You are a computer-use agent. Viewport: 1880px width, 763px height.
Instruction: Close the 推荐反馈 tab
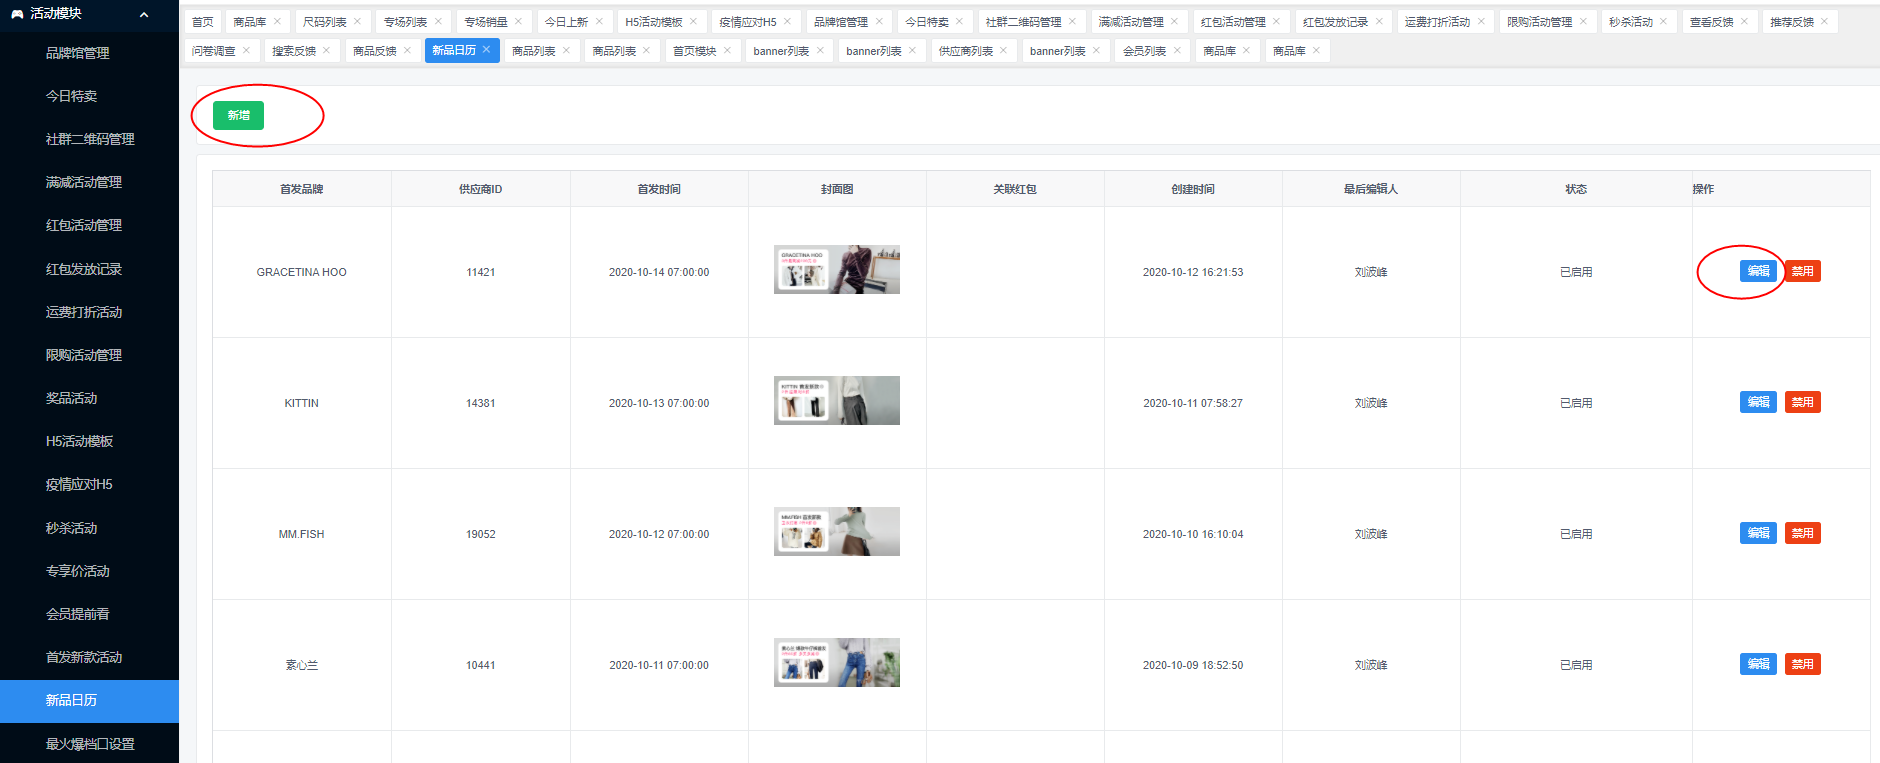(1824, 21)
